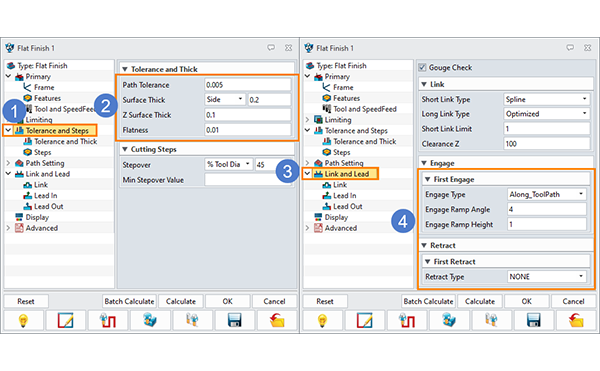This screenshot has height=371, width=600.
Task: Click the comment bubble icon in right dialog title
Action: [570, 48]
